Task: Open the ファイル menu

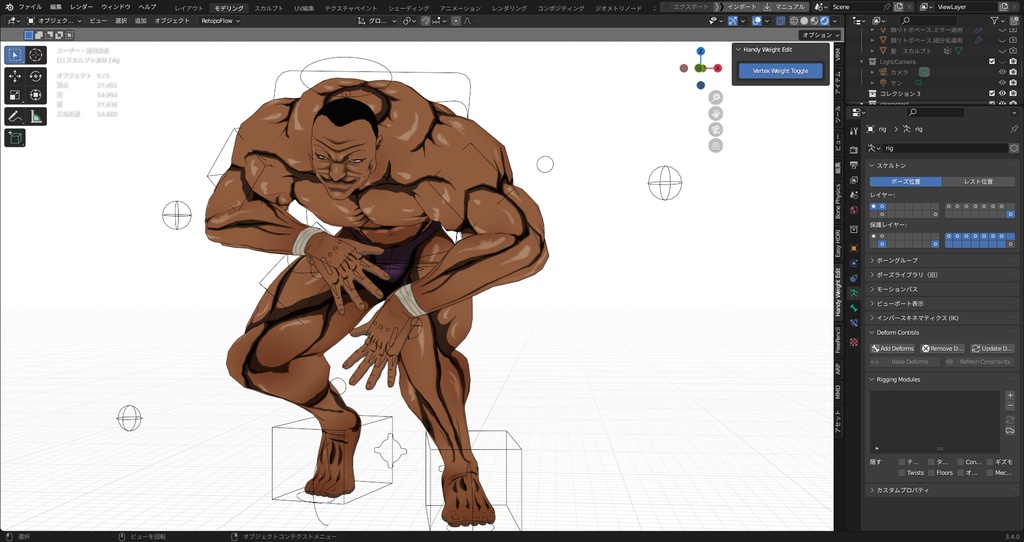Action: pos(30,7)
